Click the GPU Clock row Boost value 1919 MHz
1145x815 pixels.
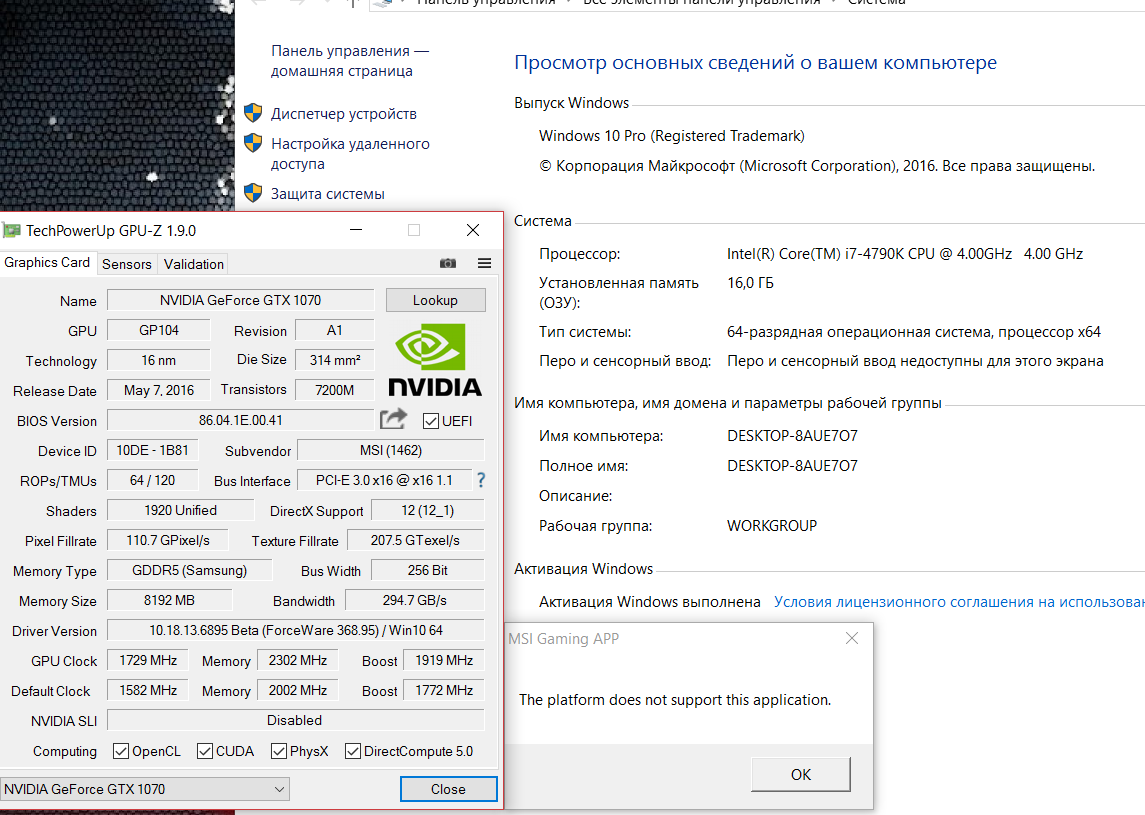click(444, 659)
